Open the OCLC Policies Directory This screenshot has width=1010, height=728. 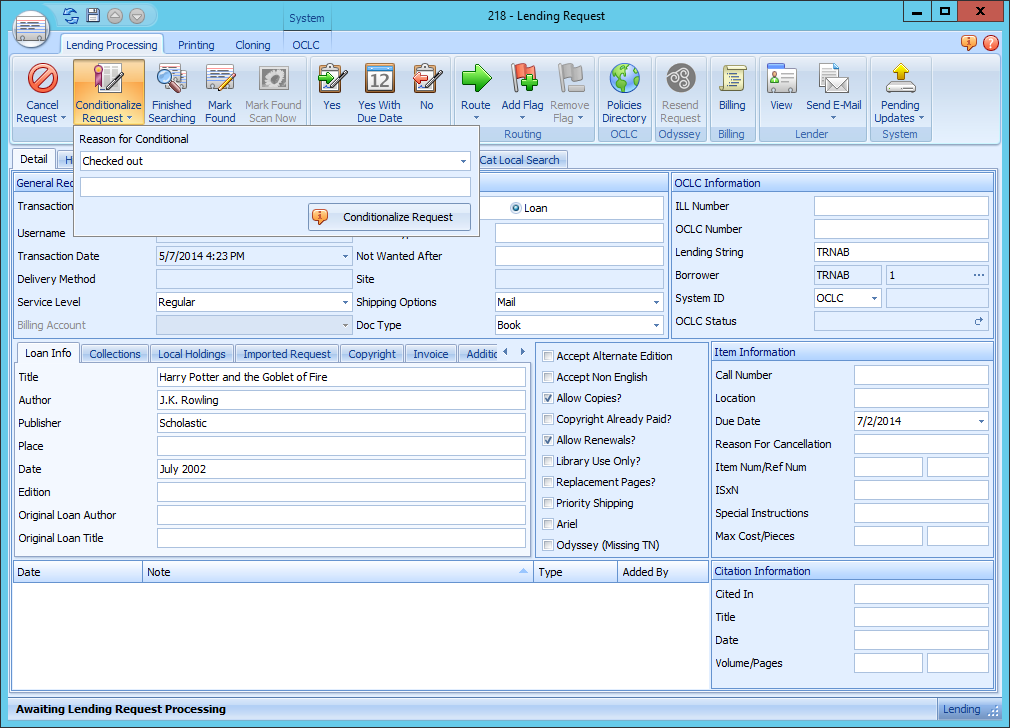(x=624, y=92)
